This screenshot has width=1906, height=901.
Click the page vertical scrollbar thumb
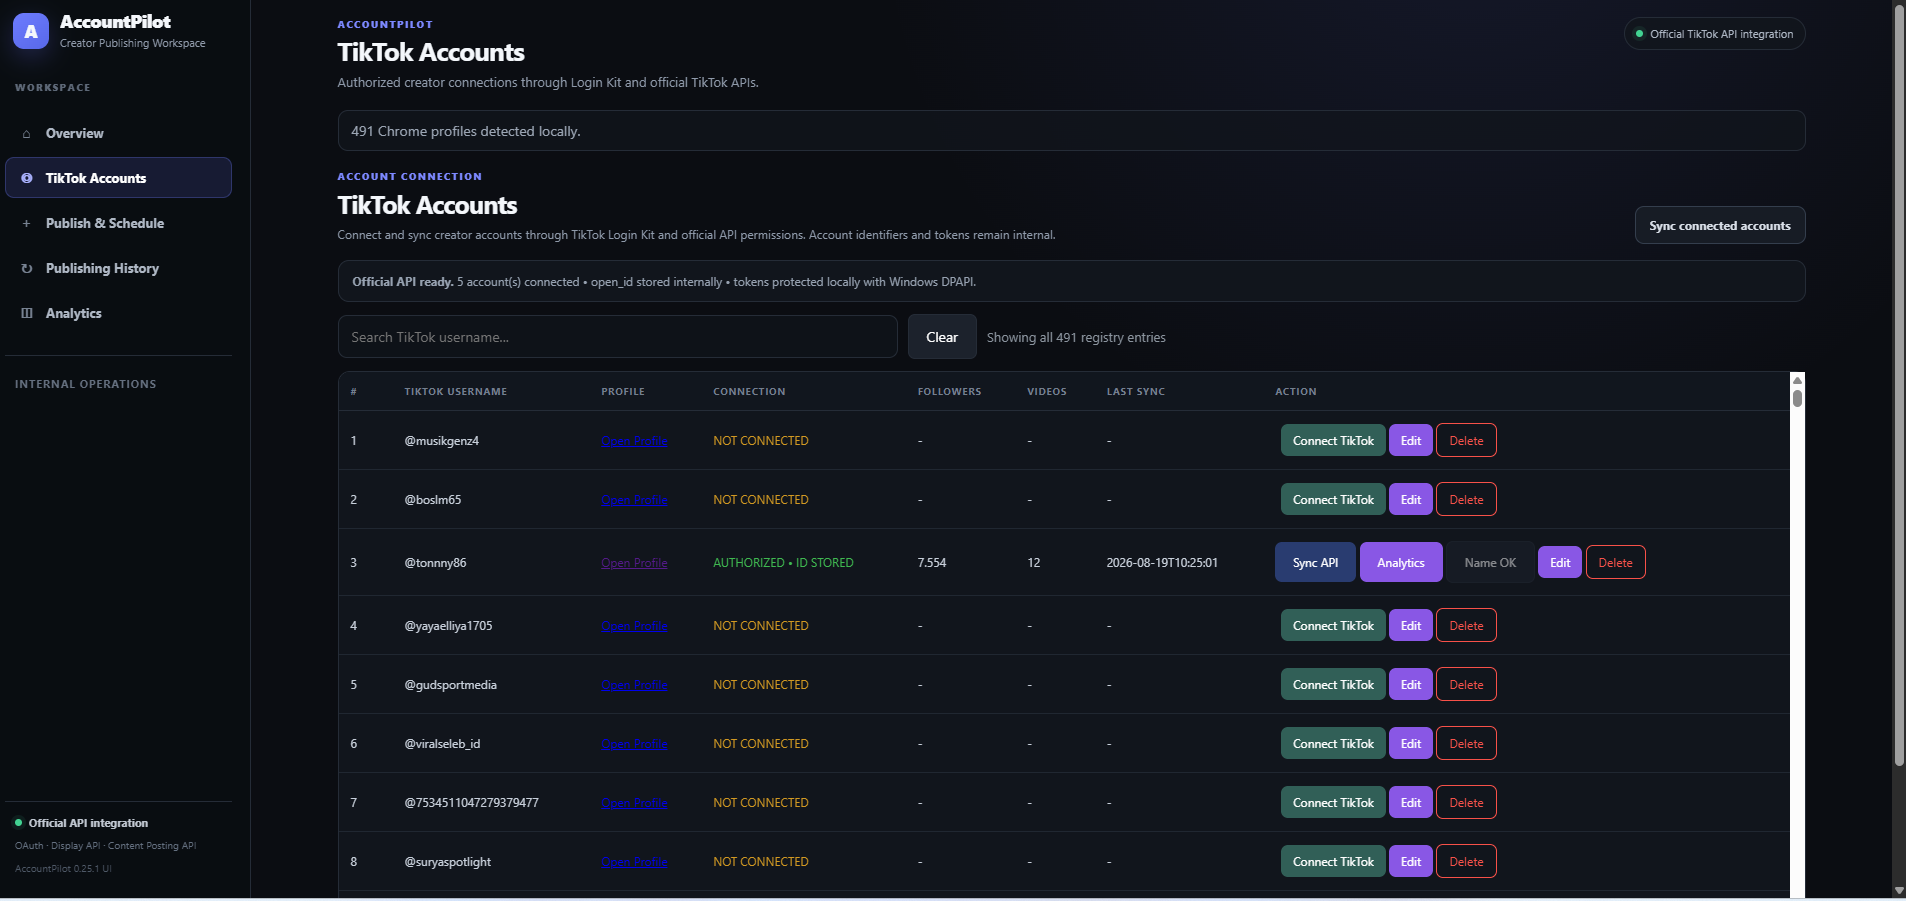[1899, 386]
